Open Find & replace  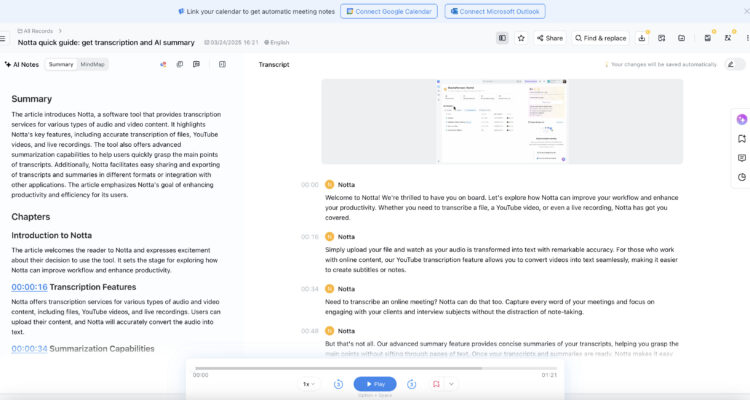pyautogui.click(x=600, y=38)
